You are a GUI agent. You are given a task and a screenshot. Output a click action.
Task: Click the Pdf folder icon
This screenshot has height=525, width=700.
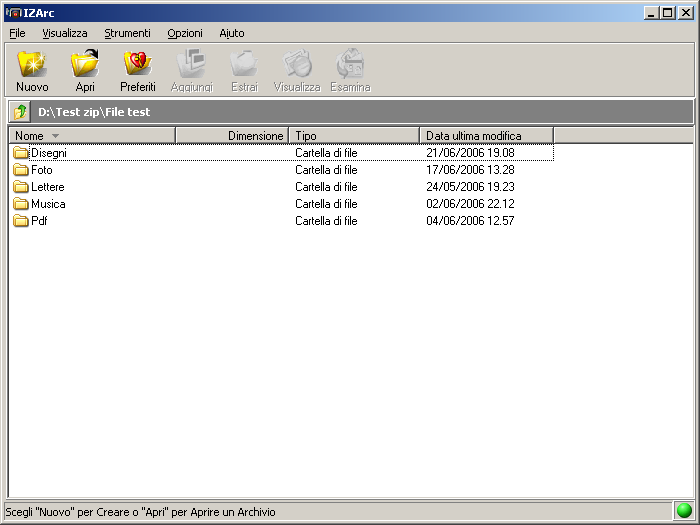click(21, 221)
